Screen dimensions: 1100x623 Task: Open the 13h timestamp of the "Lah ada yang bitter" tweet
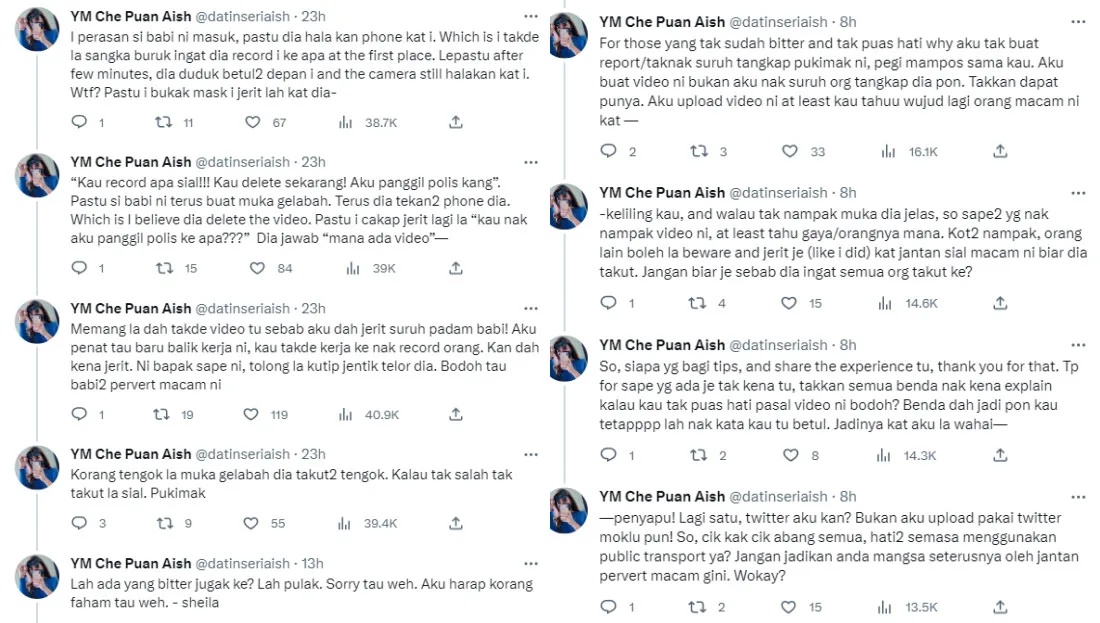[x=312, y=563]
